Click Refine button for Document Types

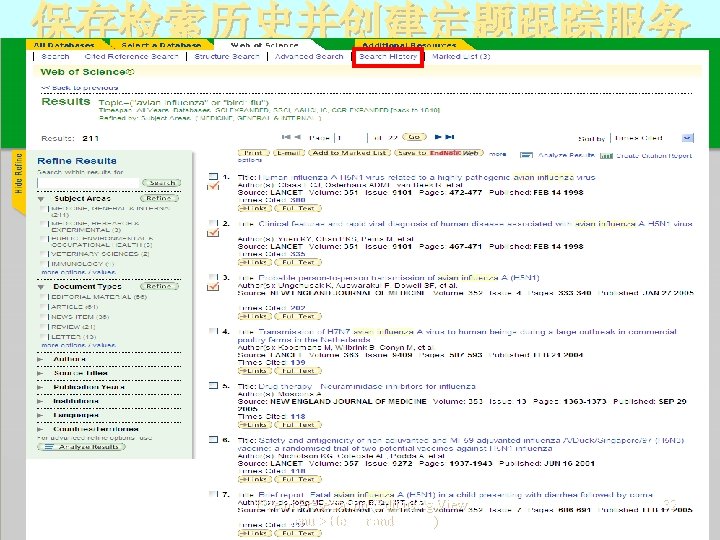(159, 286)
